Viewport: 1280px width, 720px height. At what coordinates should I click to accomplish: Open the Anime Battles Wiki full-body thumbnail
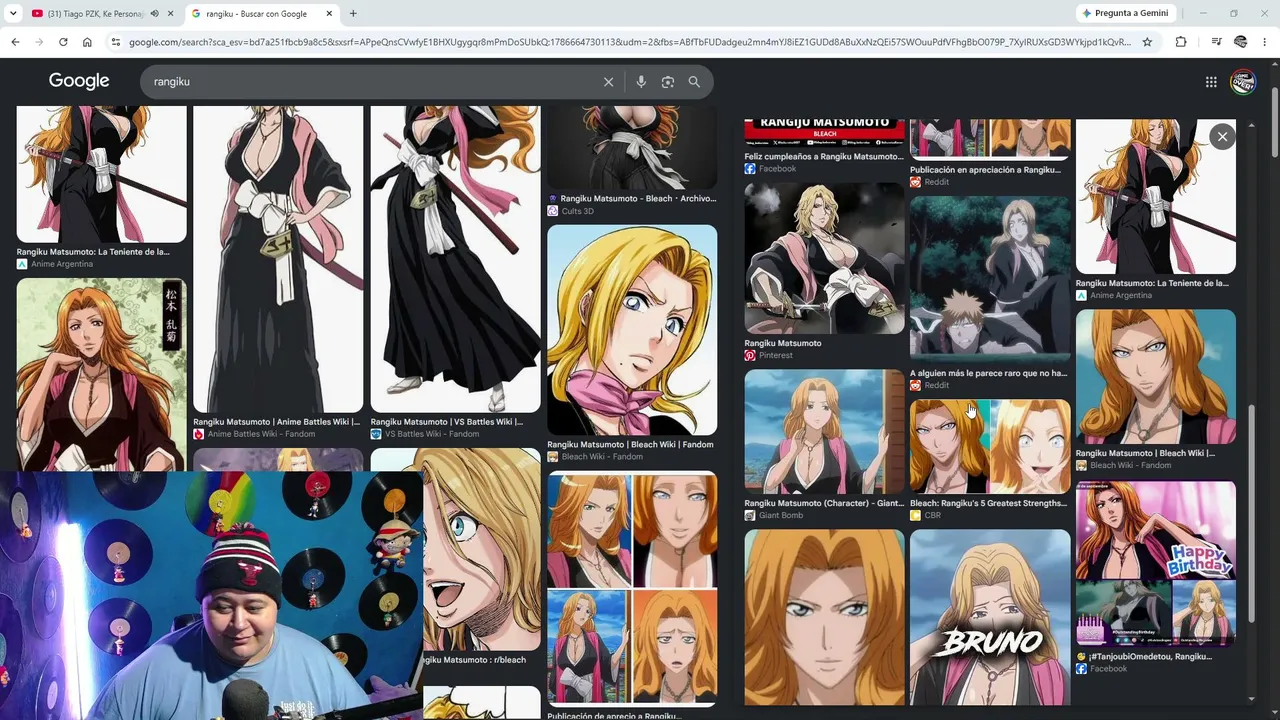click(x=278, y=259)
